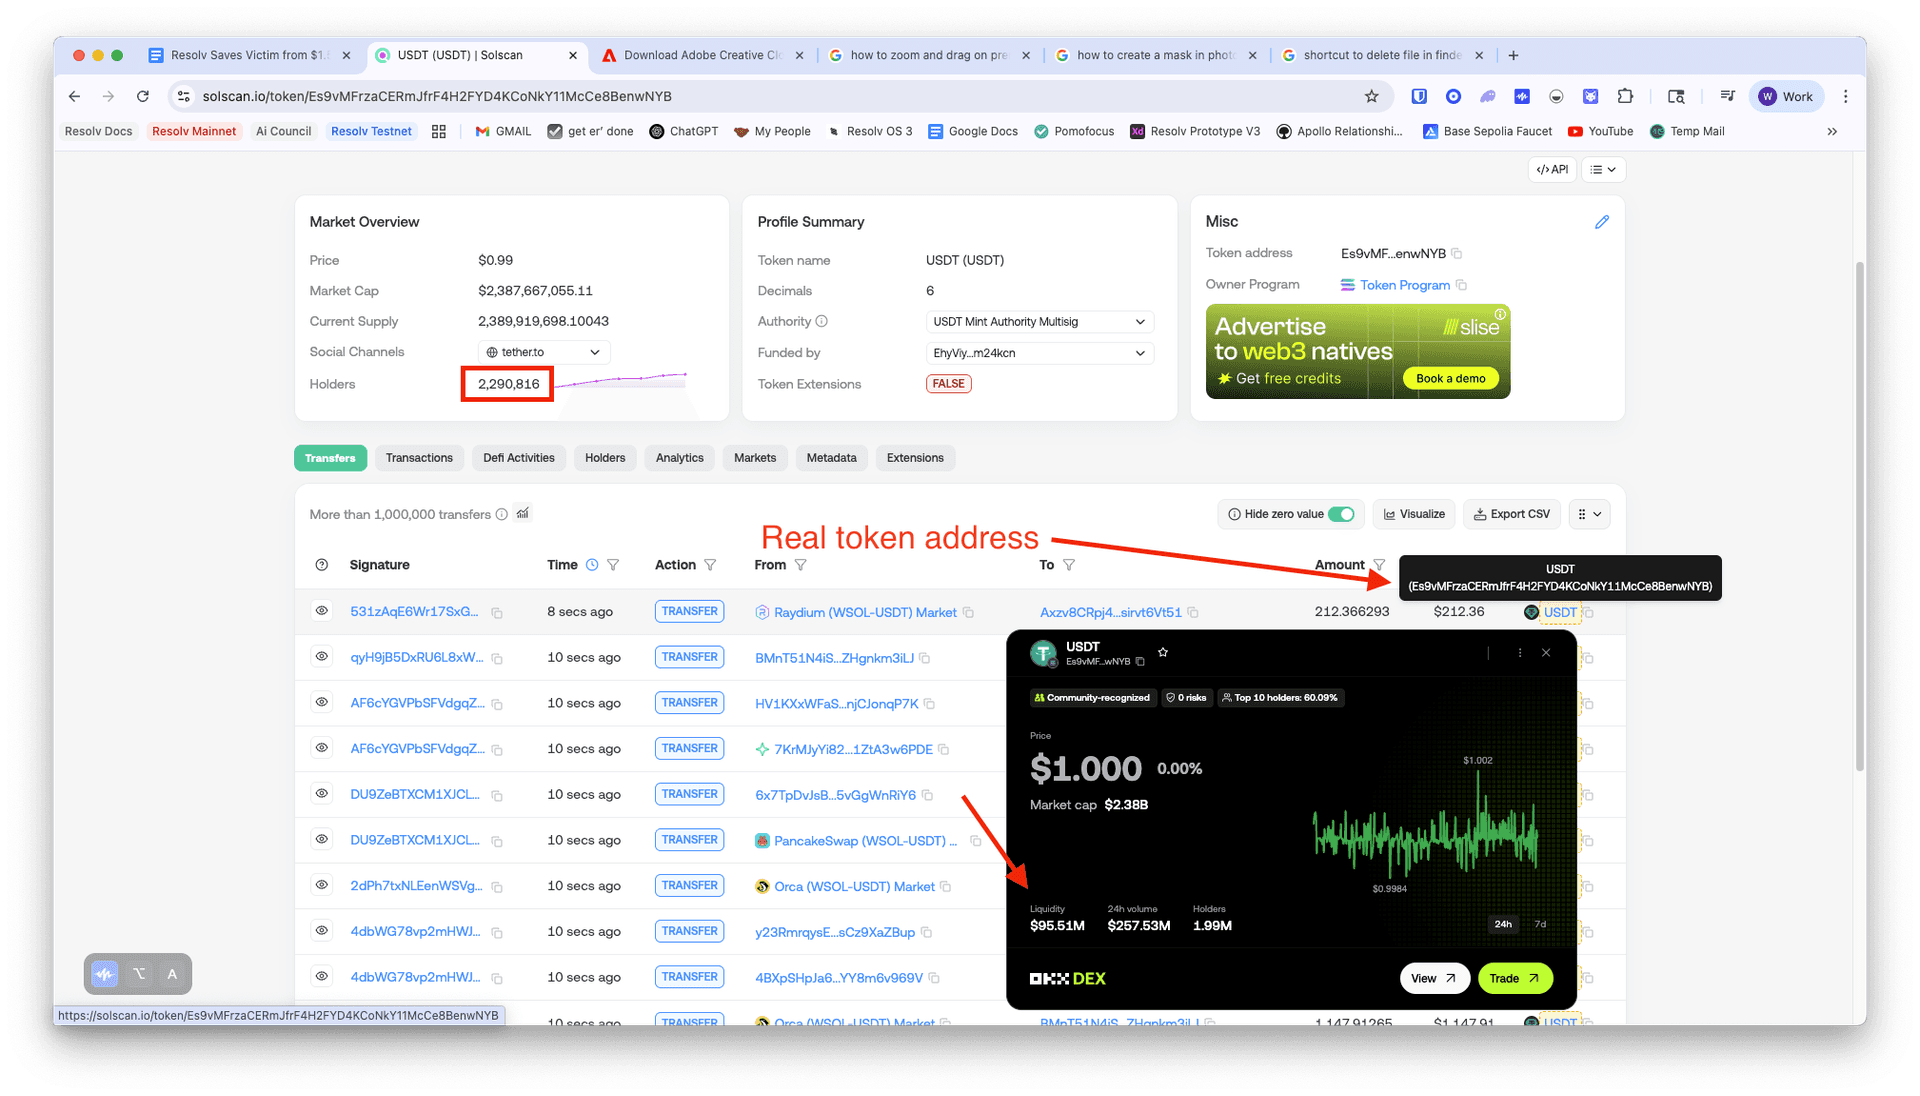Copy the token address Es9vMF...enwNYB
Viewport: 1920px width, 1096px height.
pyautogui.click(x=1457, y=254)
